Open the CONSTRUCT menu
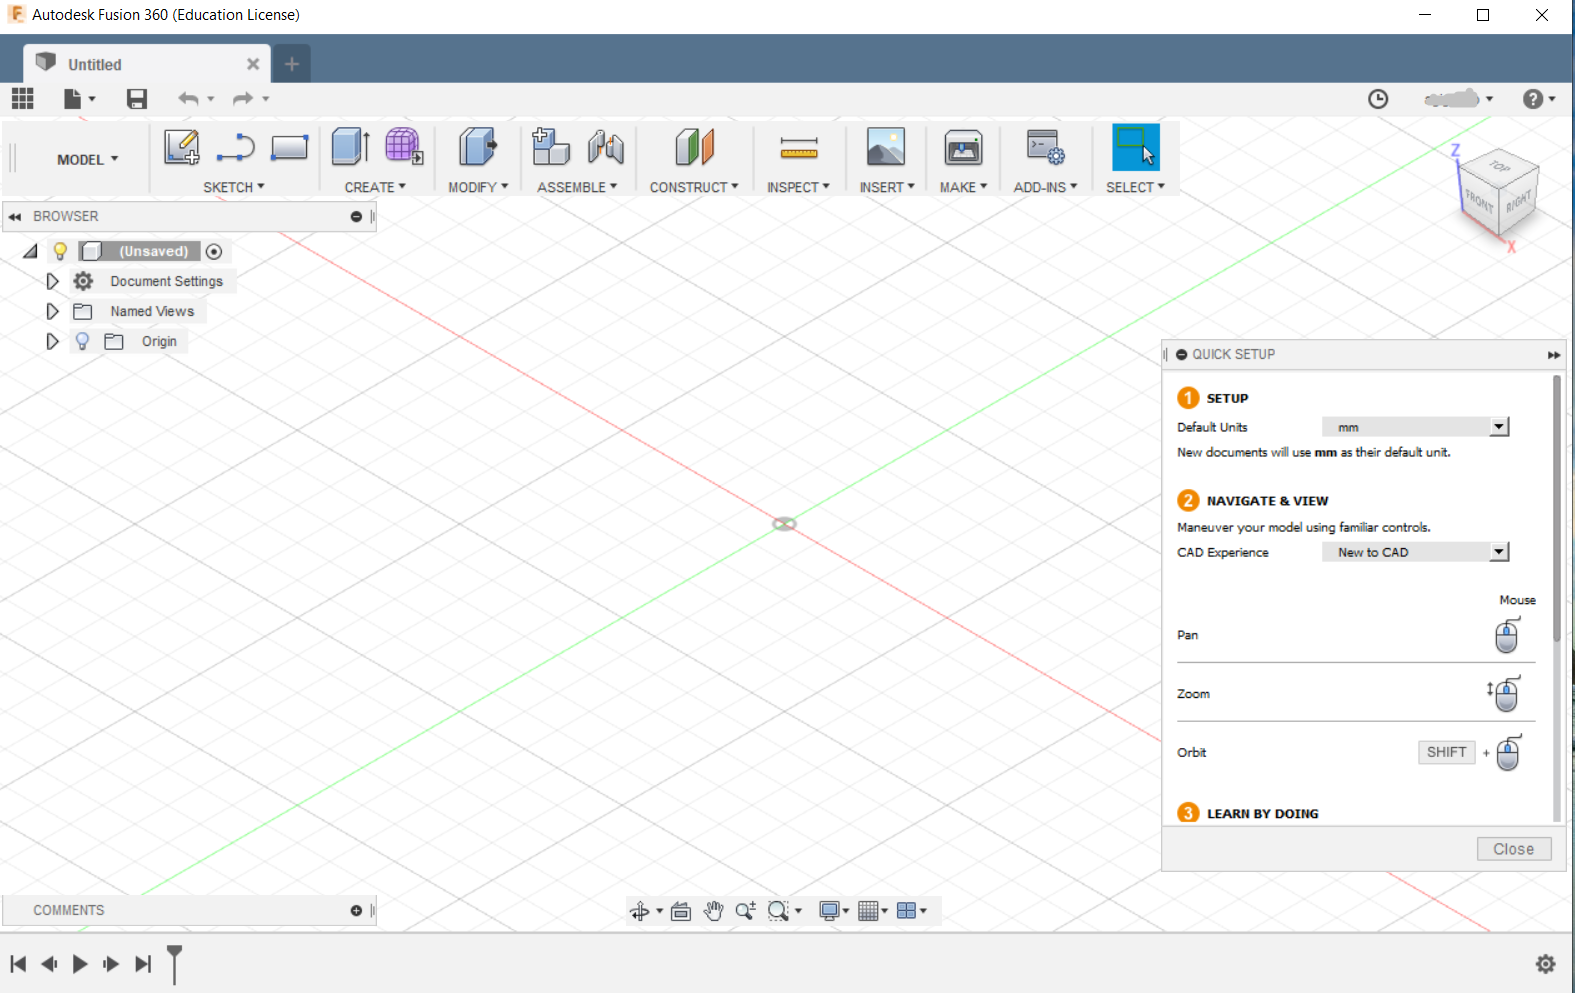1575x993 pixels. click(693, 187)
